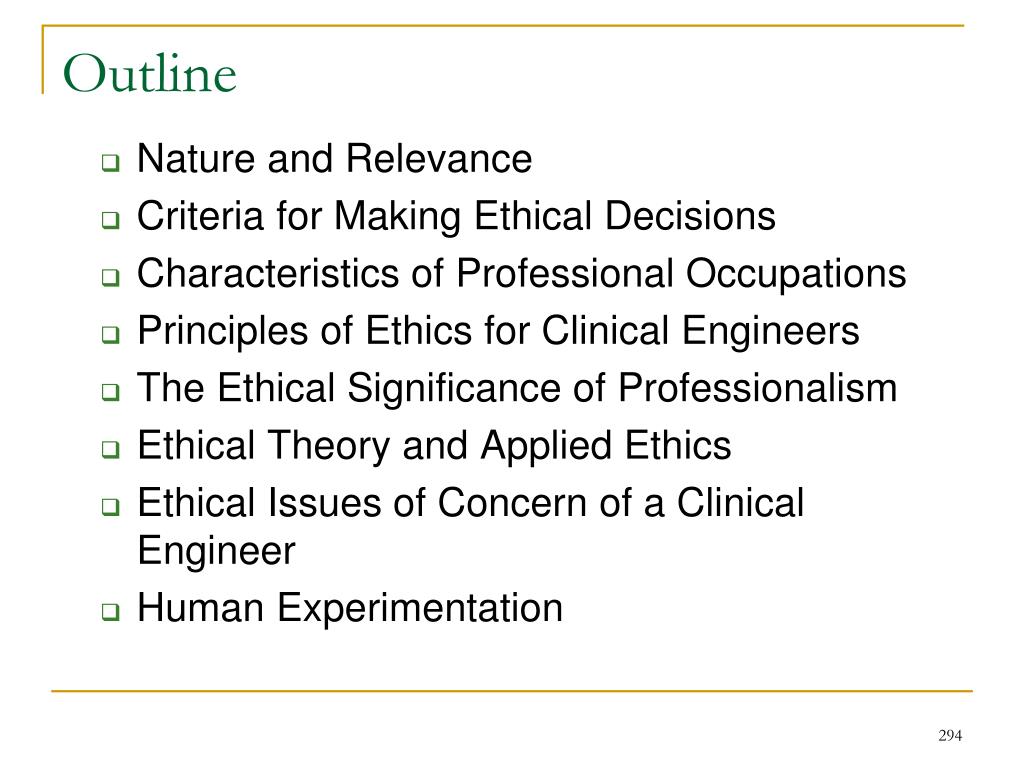Select The Ethical Significance of Professionalism line
Viewport: 1024px width, 768px height.
[x=517, y=389]
